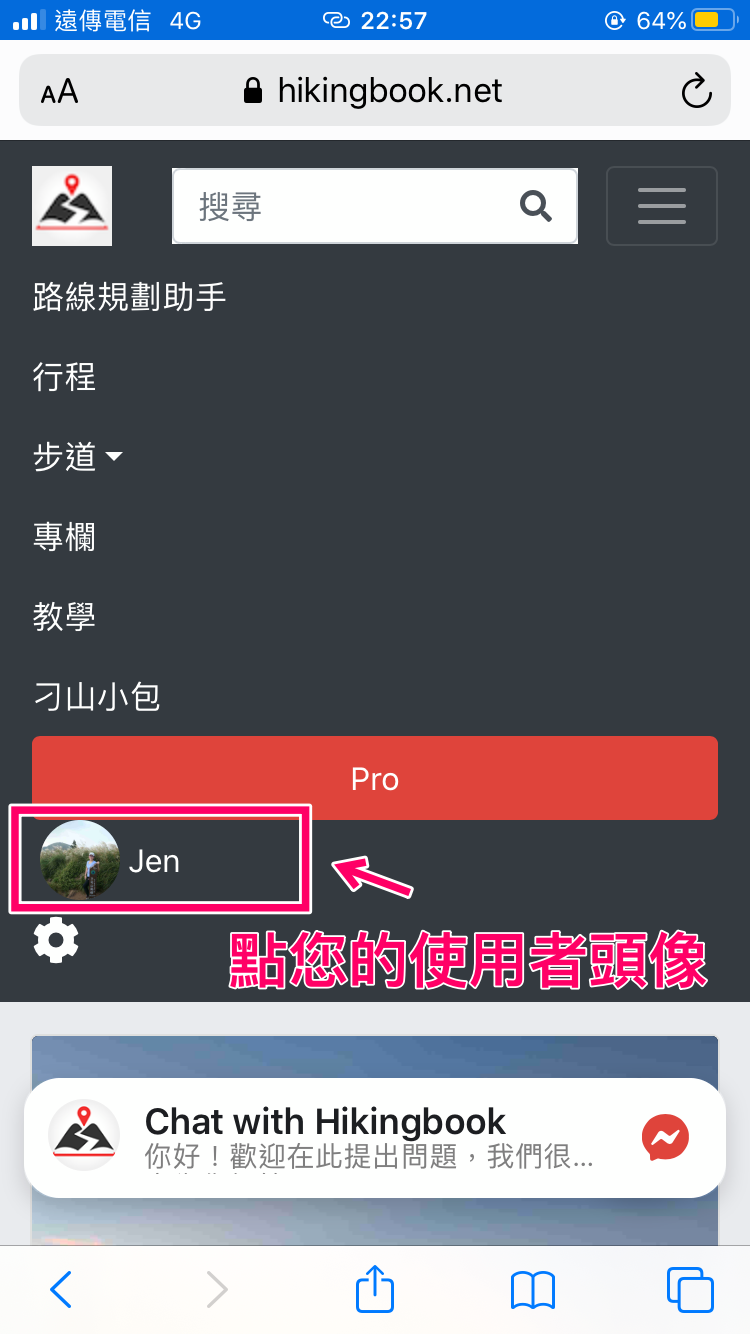The image size is (750, 1334).
Task: Tap the Safari reload page icon
Action: (696, 91)
